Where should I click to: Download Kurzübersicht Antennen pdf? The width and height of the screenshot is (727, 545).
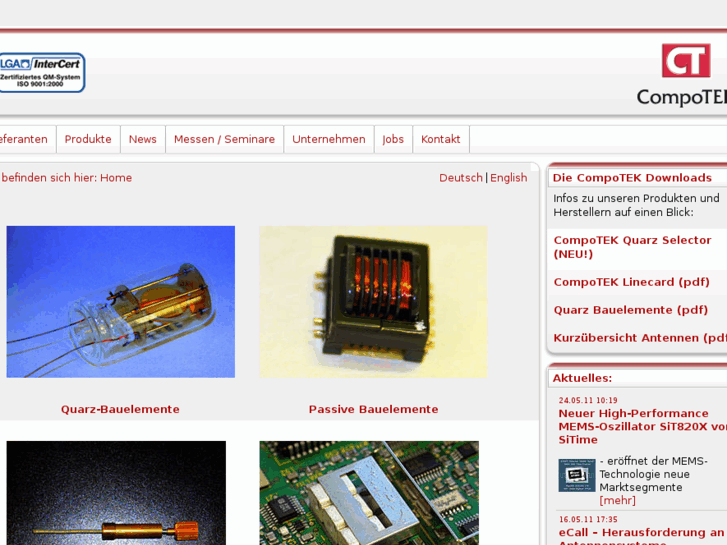(x=640, y=338)
